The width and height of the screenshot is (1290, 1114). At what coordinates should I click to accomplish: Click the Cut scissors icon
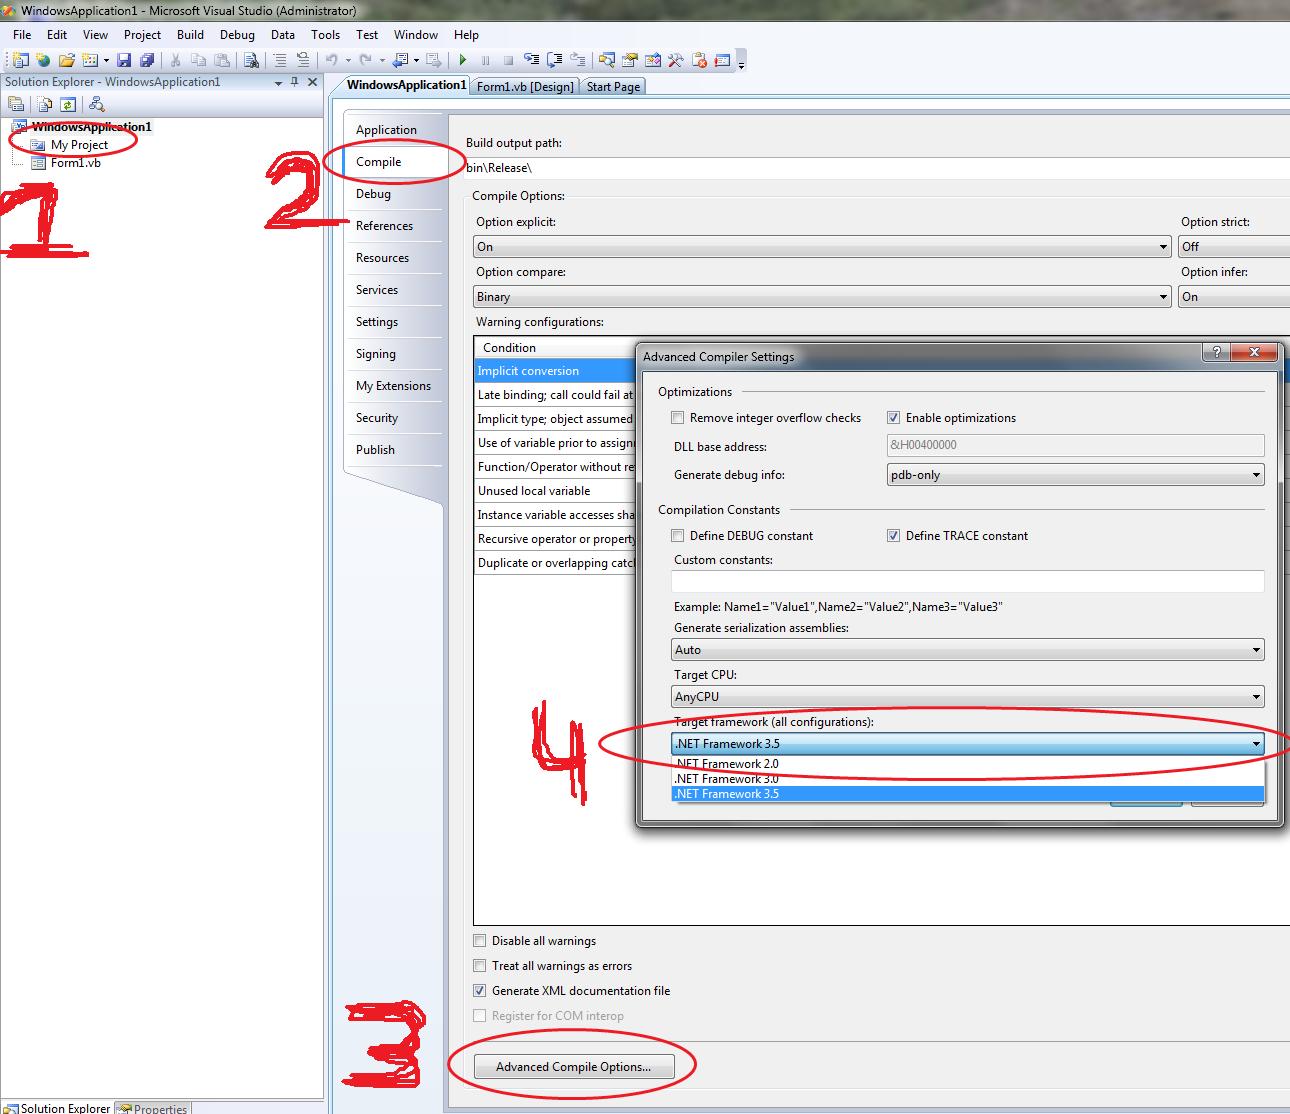click(175, 60)
